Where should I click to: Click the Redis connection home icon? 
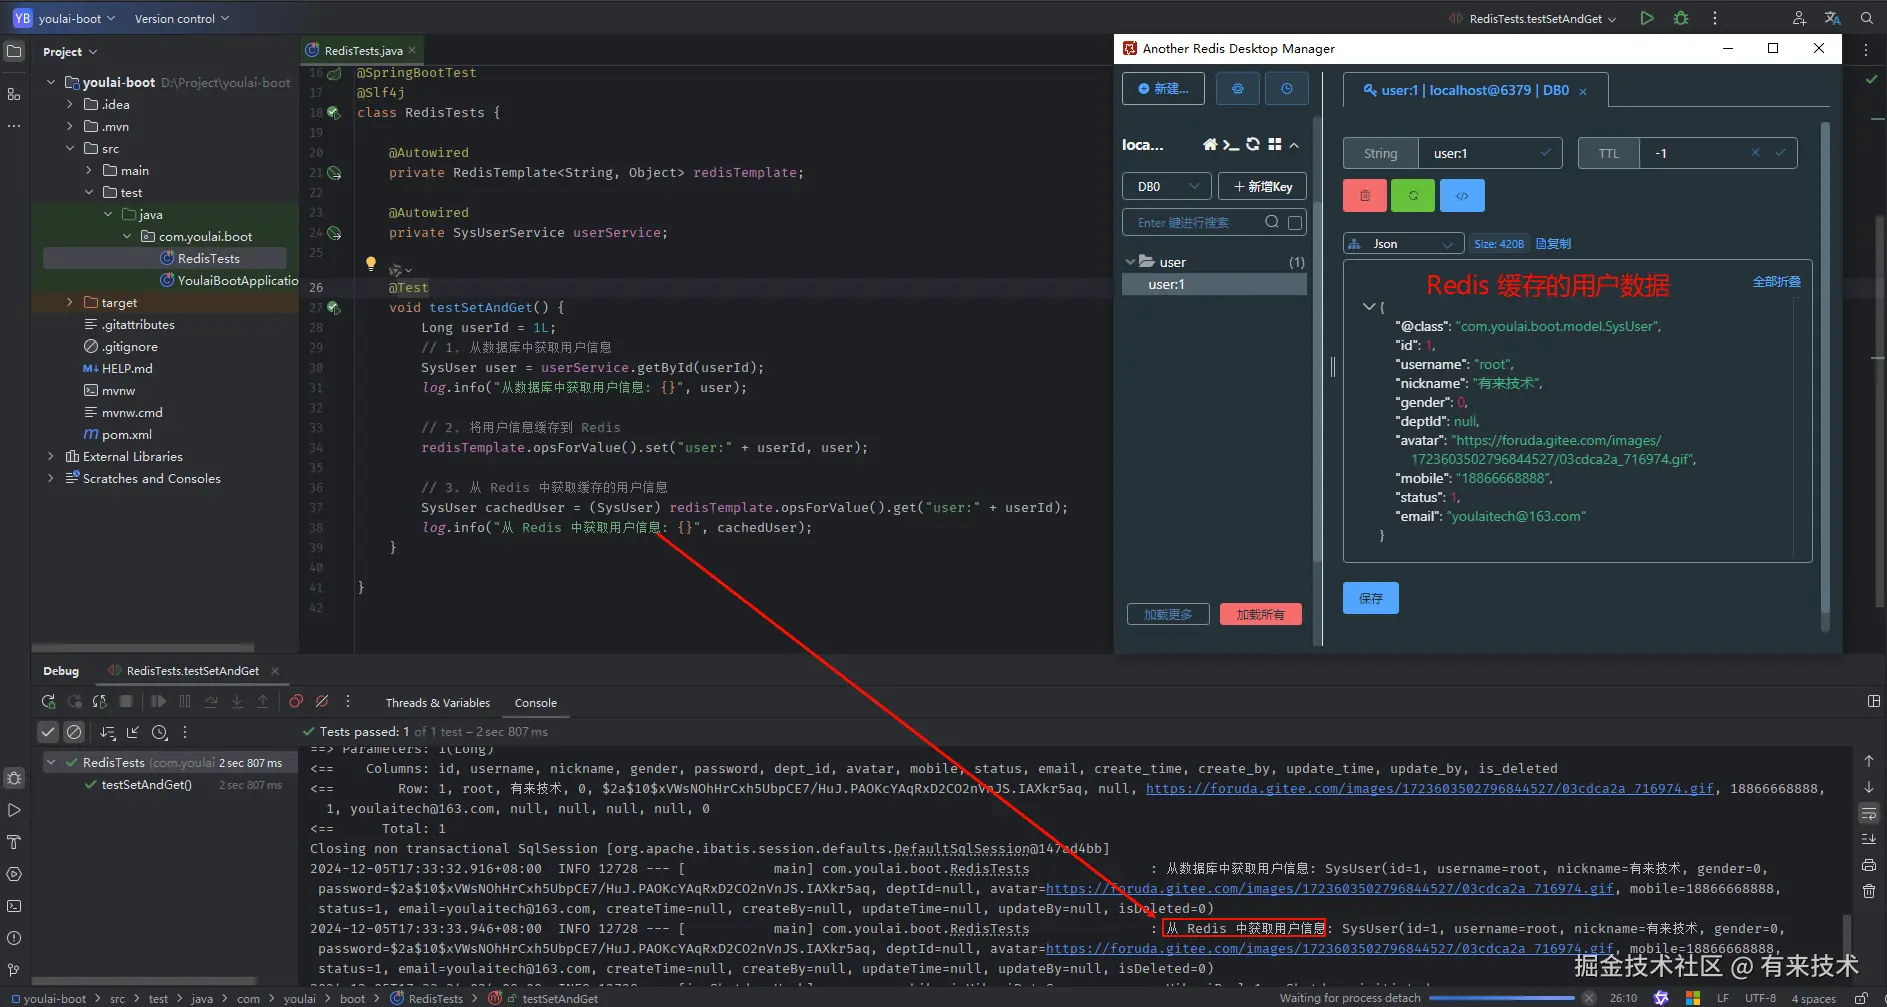[1210, 145]
